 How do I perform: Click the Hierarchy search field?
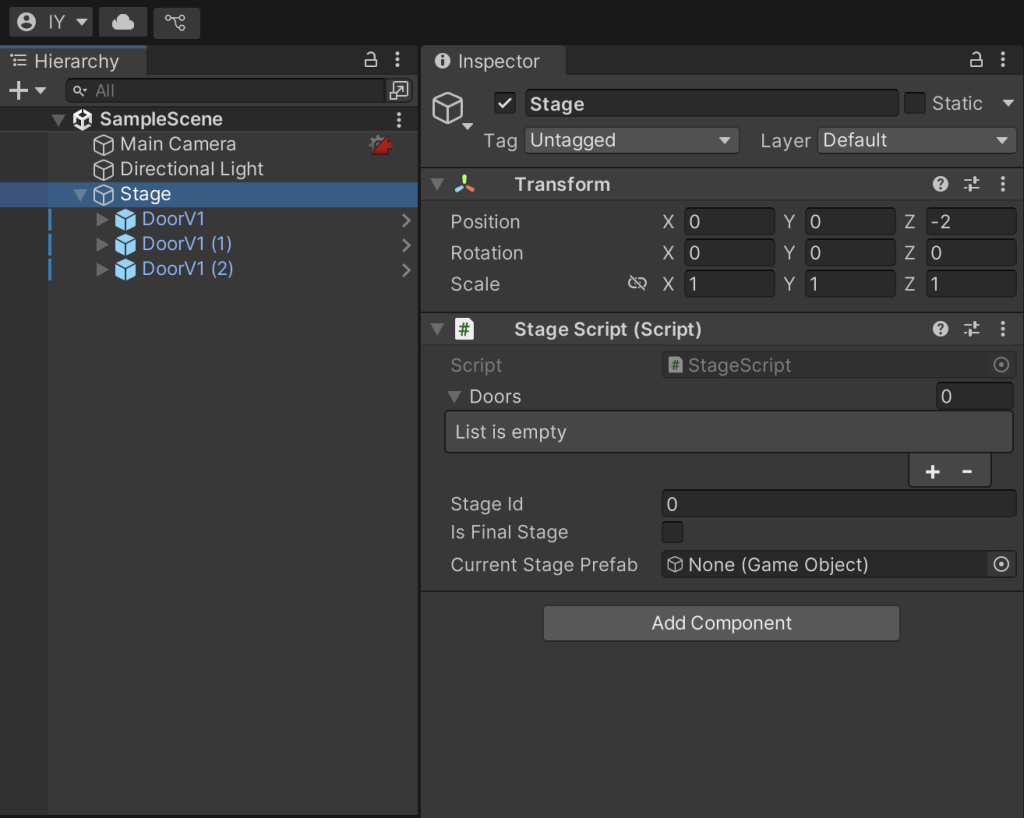tap(226, 91)
